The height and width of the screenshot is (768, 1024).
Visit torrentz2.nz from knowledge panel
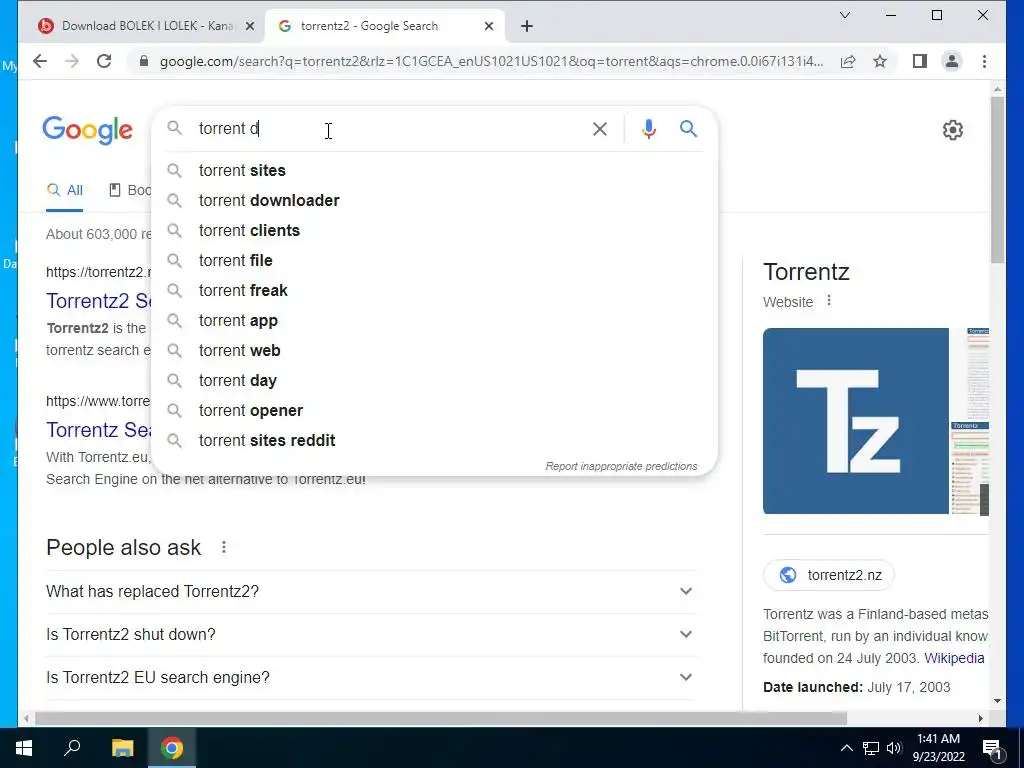click(x=828, y=575)
